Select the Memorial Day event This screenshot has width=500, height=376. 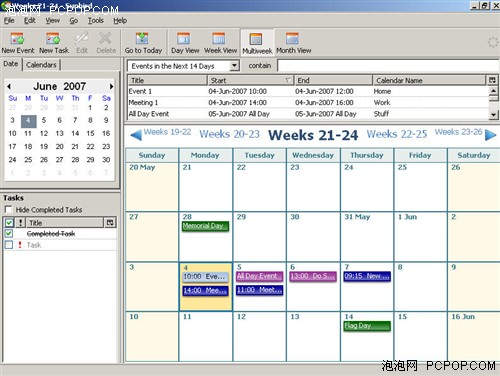point(205,226)
